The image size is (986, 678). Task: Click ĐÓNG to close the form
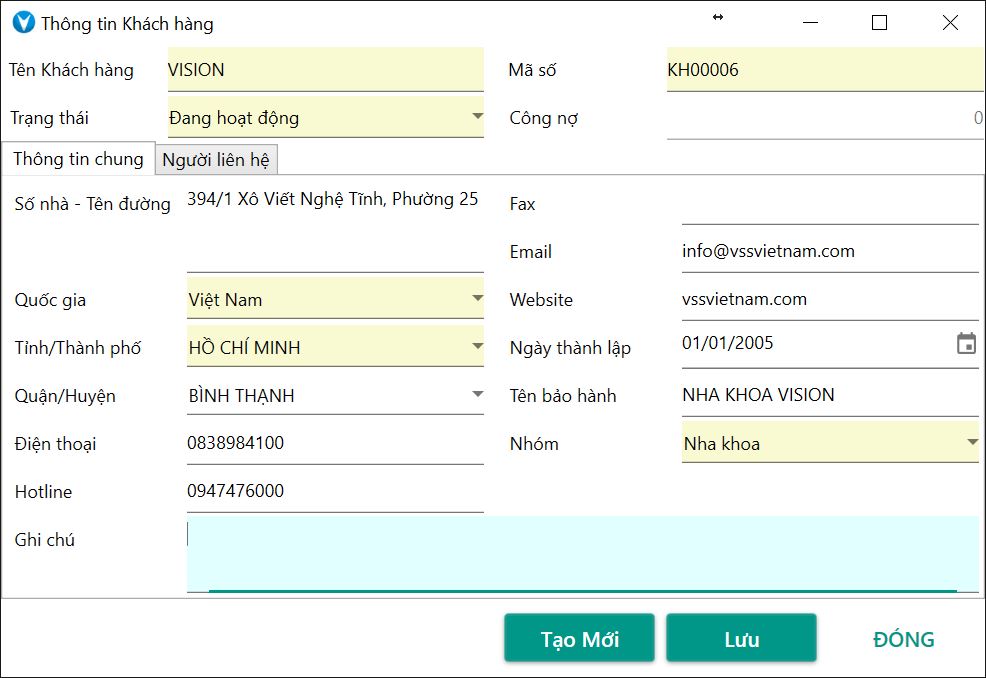pyautogui.click(x=903, y=639)
